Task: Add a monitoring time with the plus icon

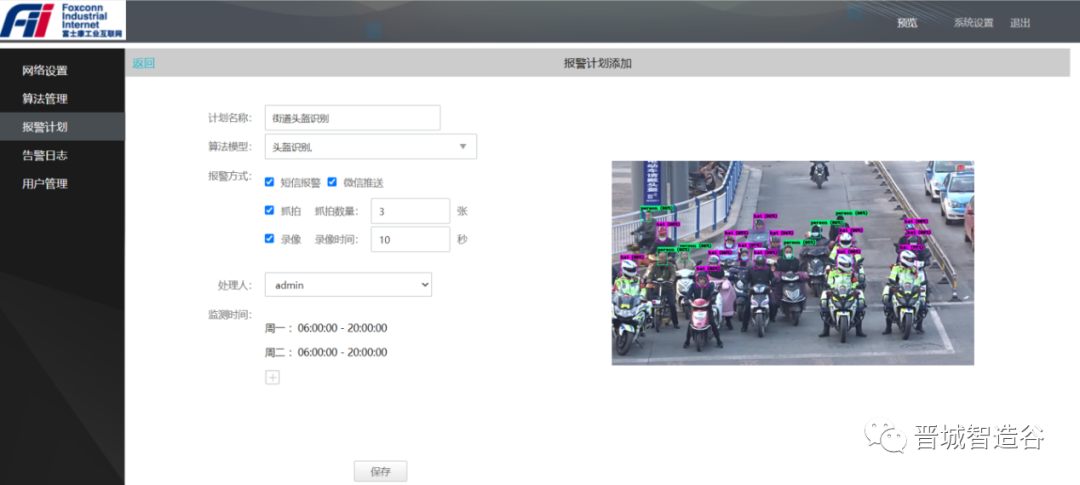Action: pos(273,378)
